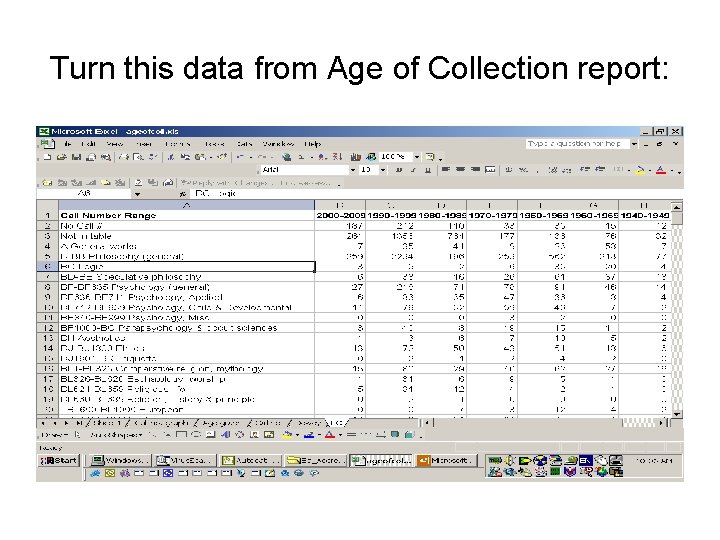The width and height of the screenshot is (720, 540).
Task: Expand the Name Box dropdown arrow
Action: pyautogui.click(x=137, y=194)
